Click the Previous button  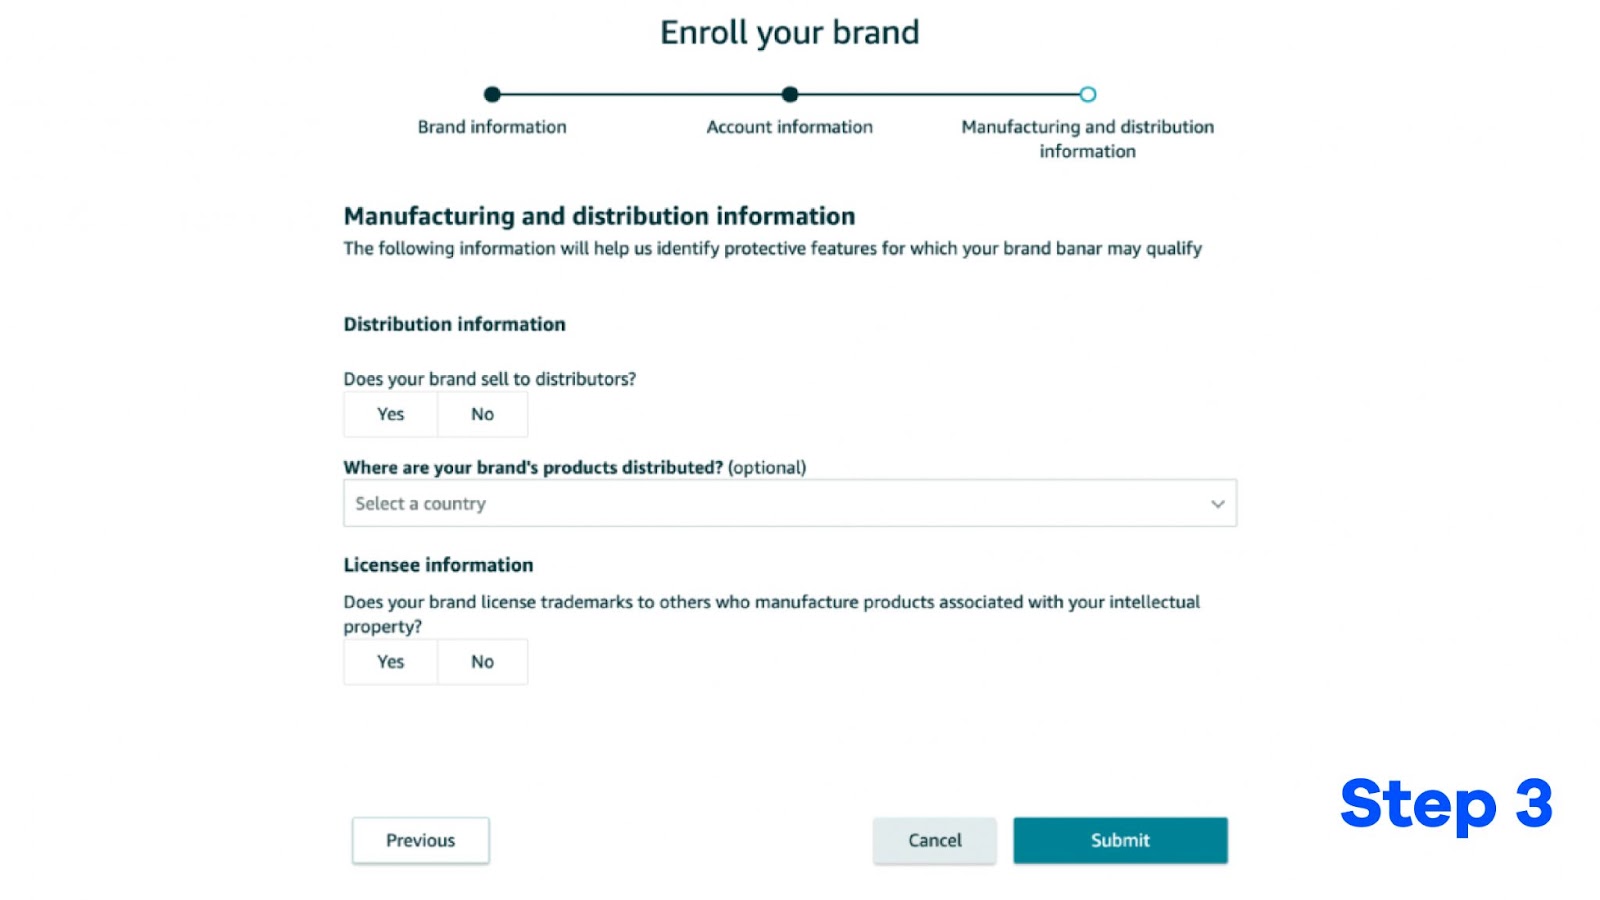pyautogui.click(x=421, y=840)
